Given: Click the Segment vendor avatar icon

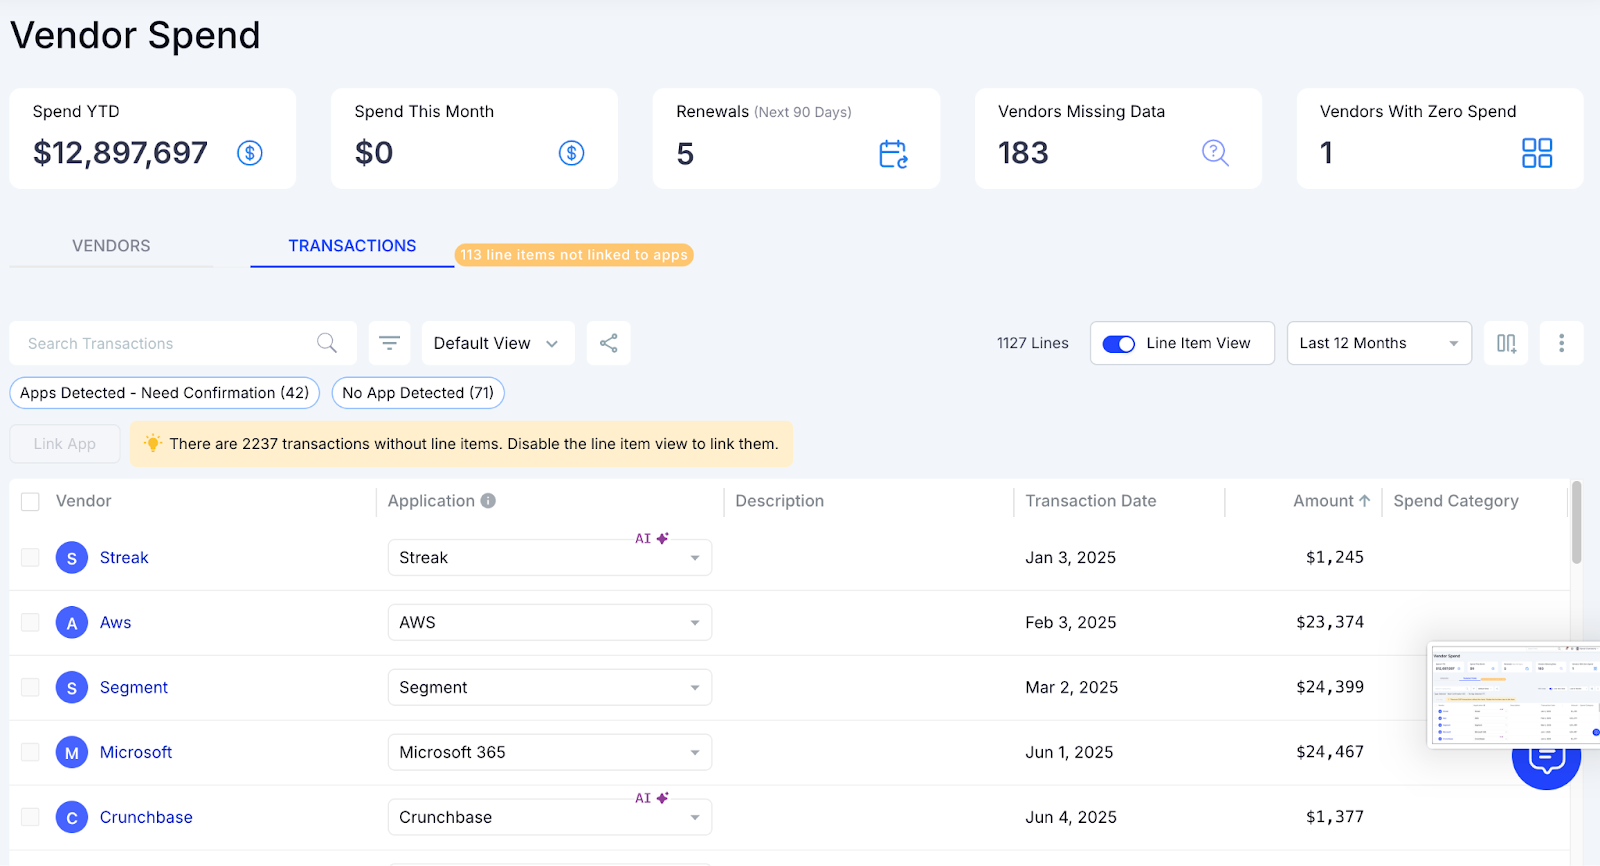Looking at the screenshot, I should pyautogui.click(x=72, y=688).
